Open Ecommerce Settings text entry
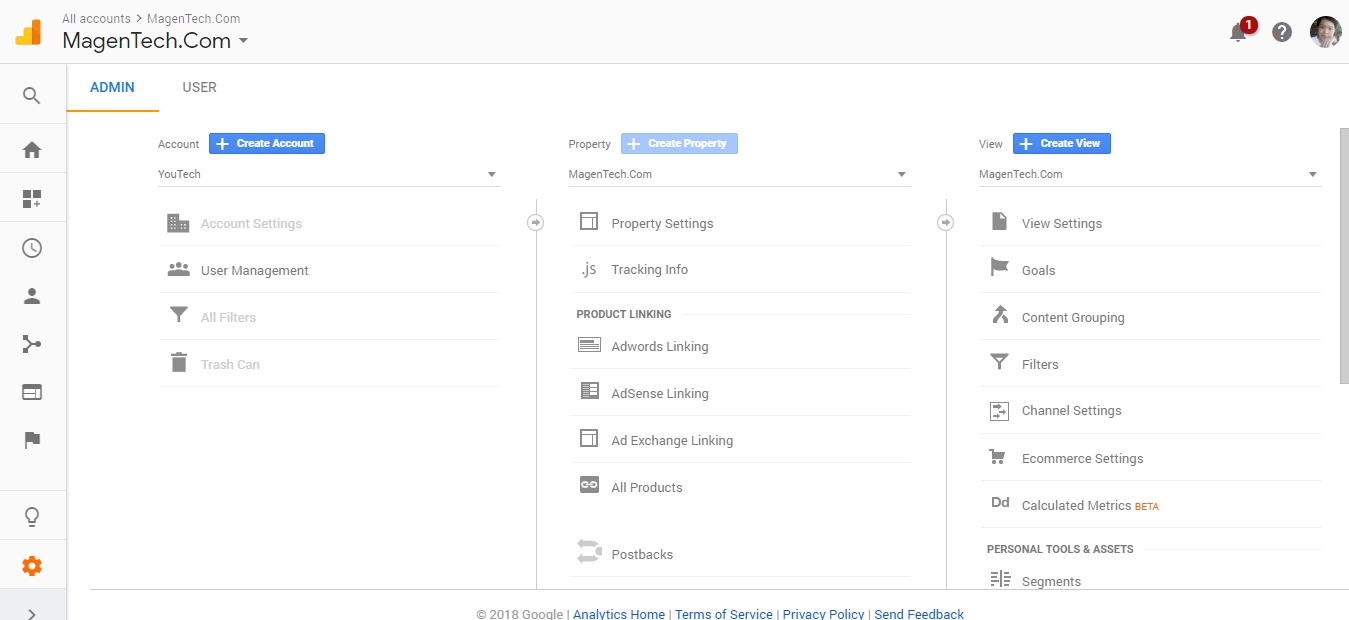 point(1082,459)
